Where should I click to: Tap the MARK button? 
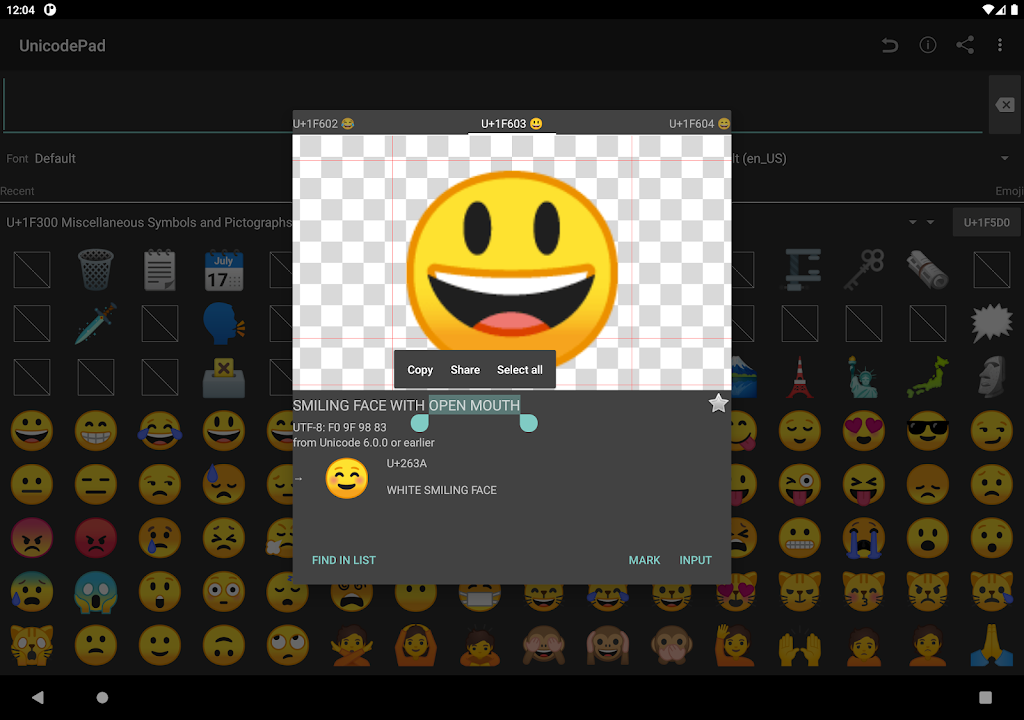pyautogui.click(x=645, y=560)
